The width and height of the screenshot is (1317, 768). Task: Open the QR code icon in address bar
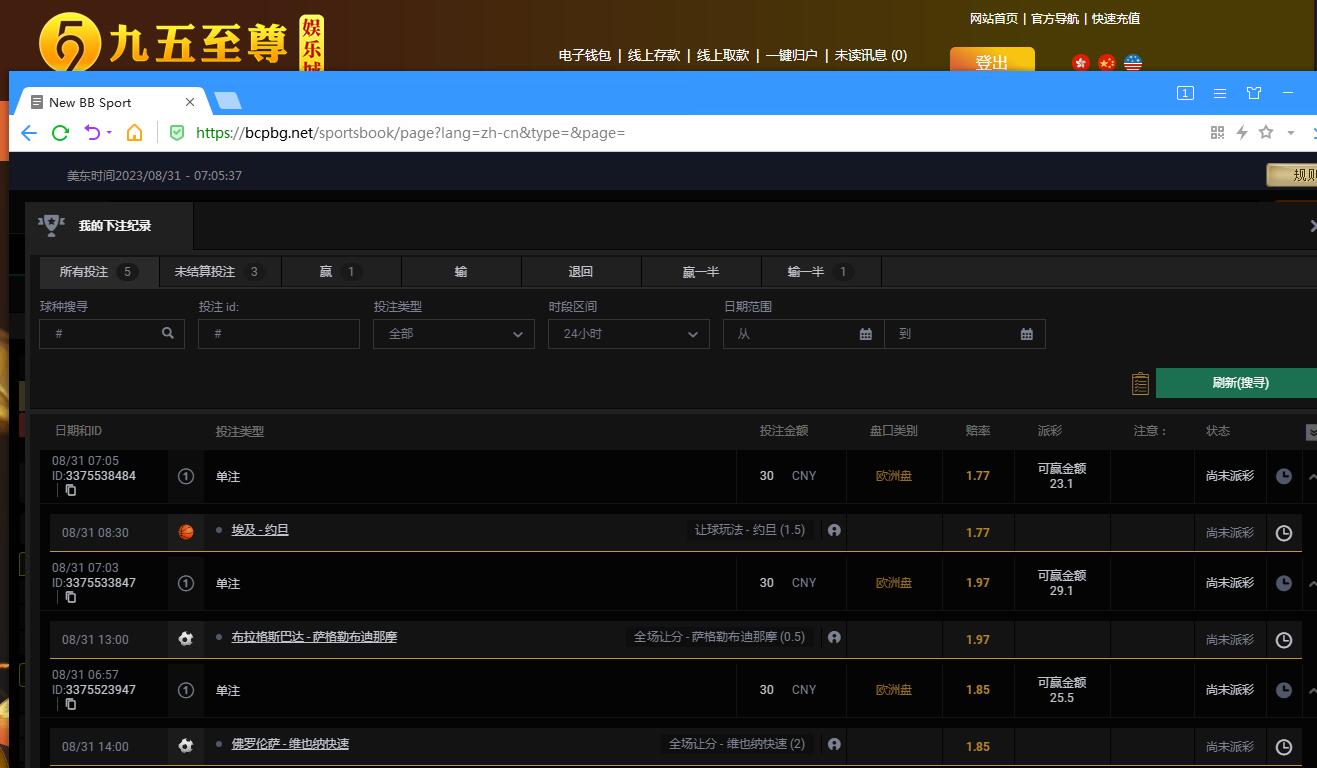pyautogui.click(x=1217, y=132)
